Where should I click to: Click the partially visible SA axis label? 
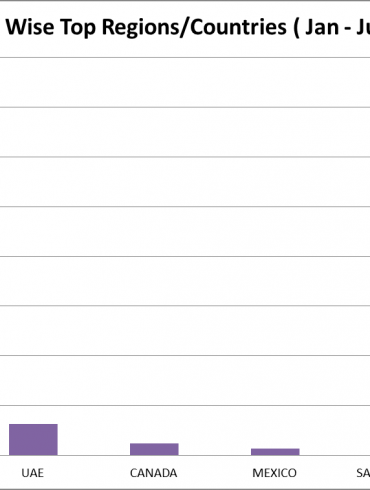click(x=363, y=473)
